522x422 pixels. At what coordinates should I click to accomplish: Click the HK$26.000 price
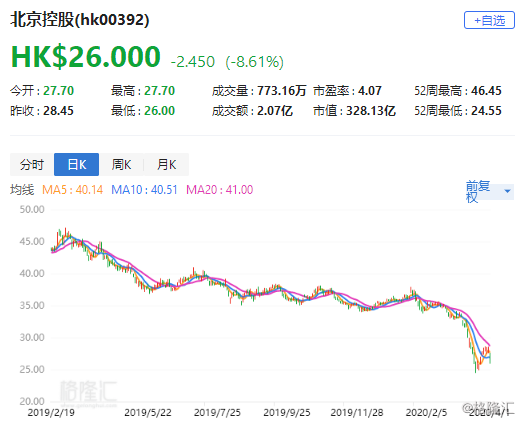[86, 56]
